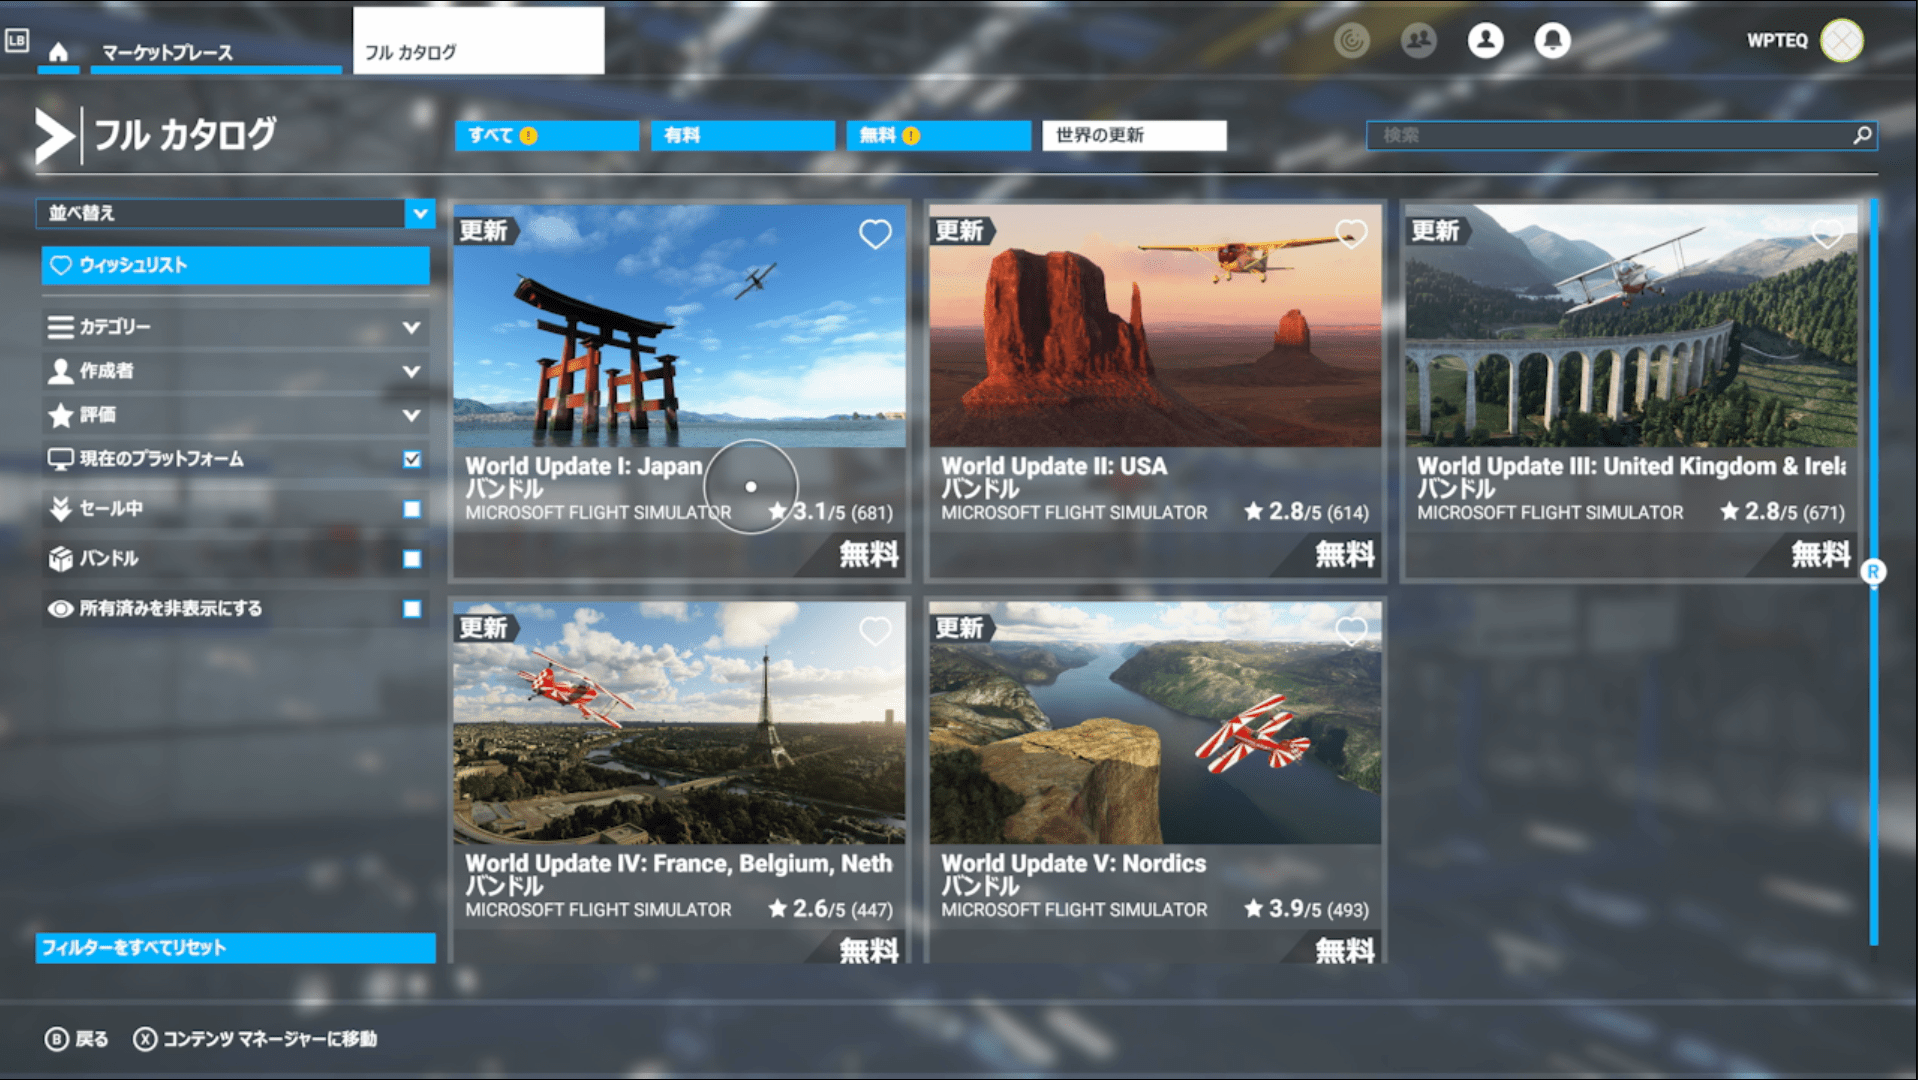
Task: Open World Update I: Japan thumbnail
Action: click(x=679, y=326)
